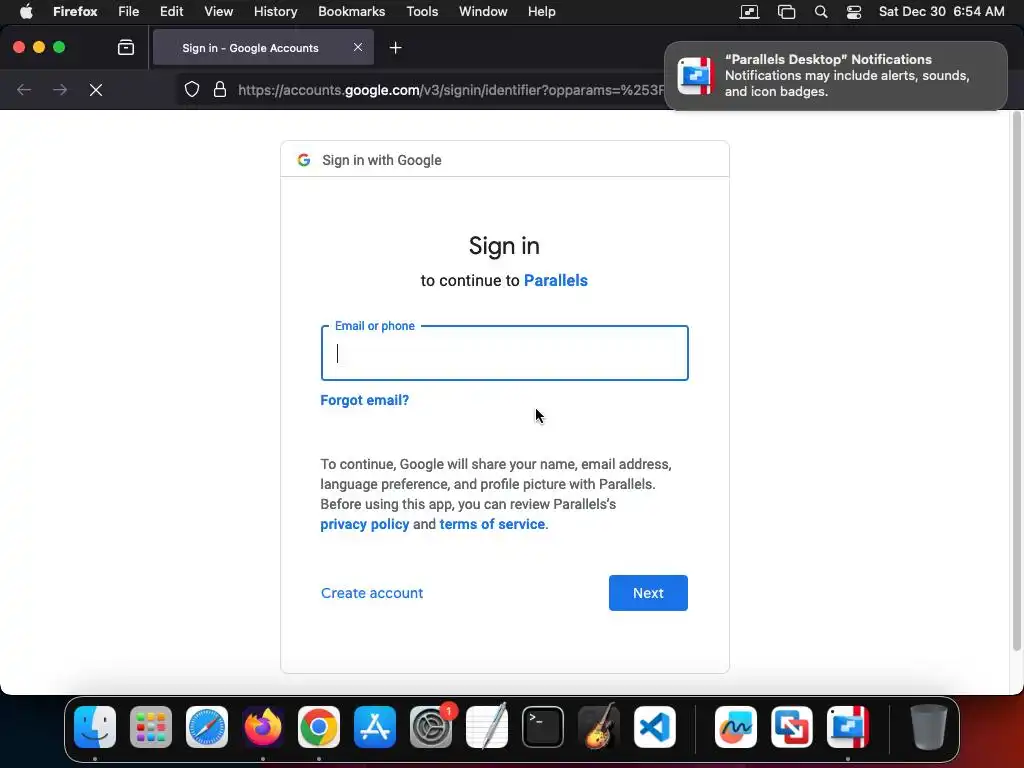Open Control Center in menu bar
1024x768 pixels.
(854, 12)
